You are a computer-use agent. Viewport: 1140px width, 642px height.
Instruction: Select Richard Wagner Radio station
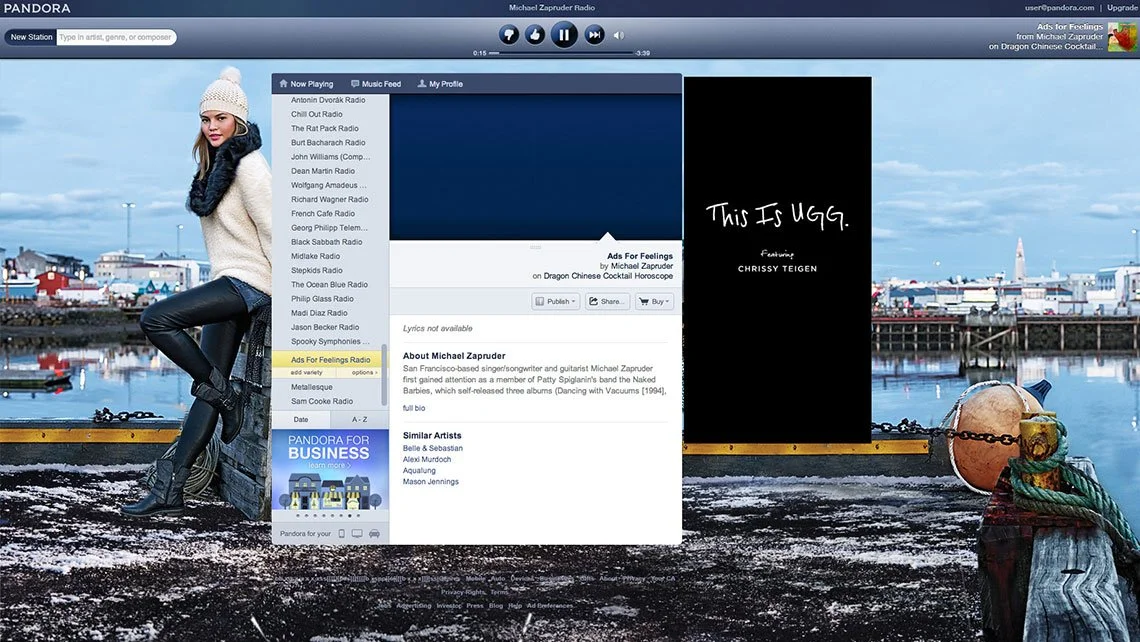328,199
